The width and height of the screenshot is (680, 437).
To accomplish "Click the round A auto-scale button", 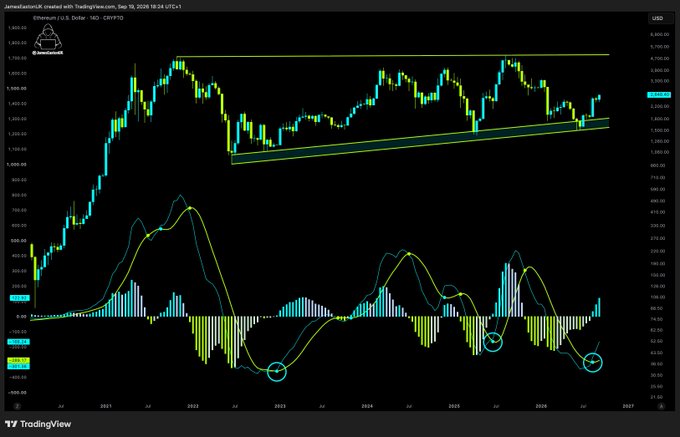I will tap(661, 406).
